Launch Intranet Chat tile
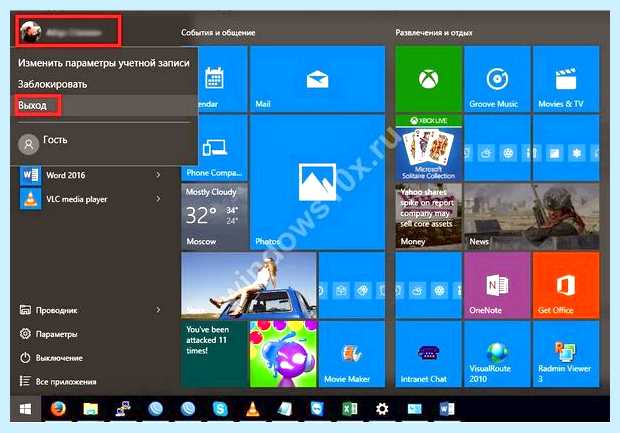Viewport: 620px width, 433px height. pyautogui.click(x=429, y=354)
